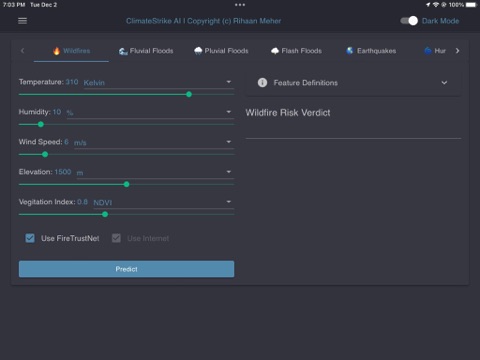Click the ClimateStrike AI copyright title
The width and height of the screenshot is (480, 360).
(x=203, y=21)
